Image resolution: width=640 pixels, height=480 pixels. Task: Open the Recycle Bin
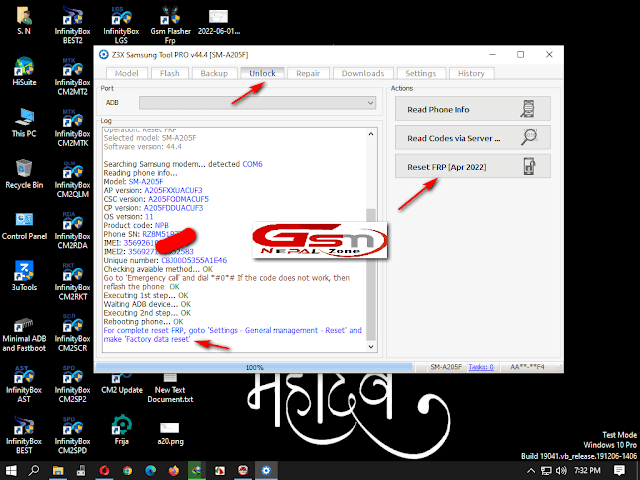[24, 174]
